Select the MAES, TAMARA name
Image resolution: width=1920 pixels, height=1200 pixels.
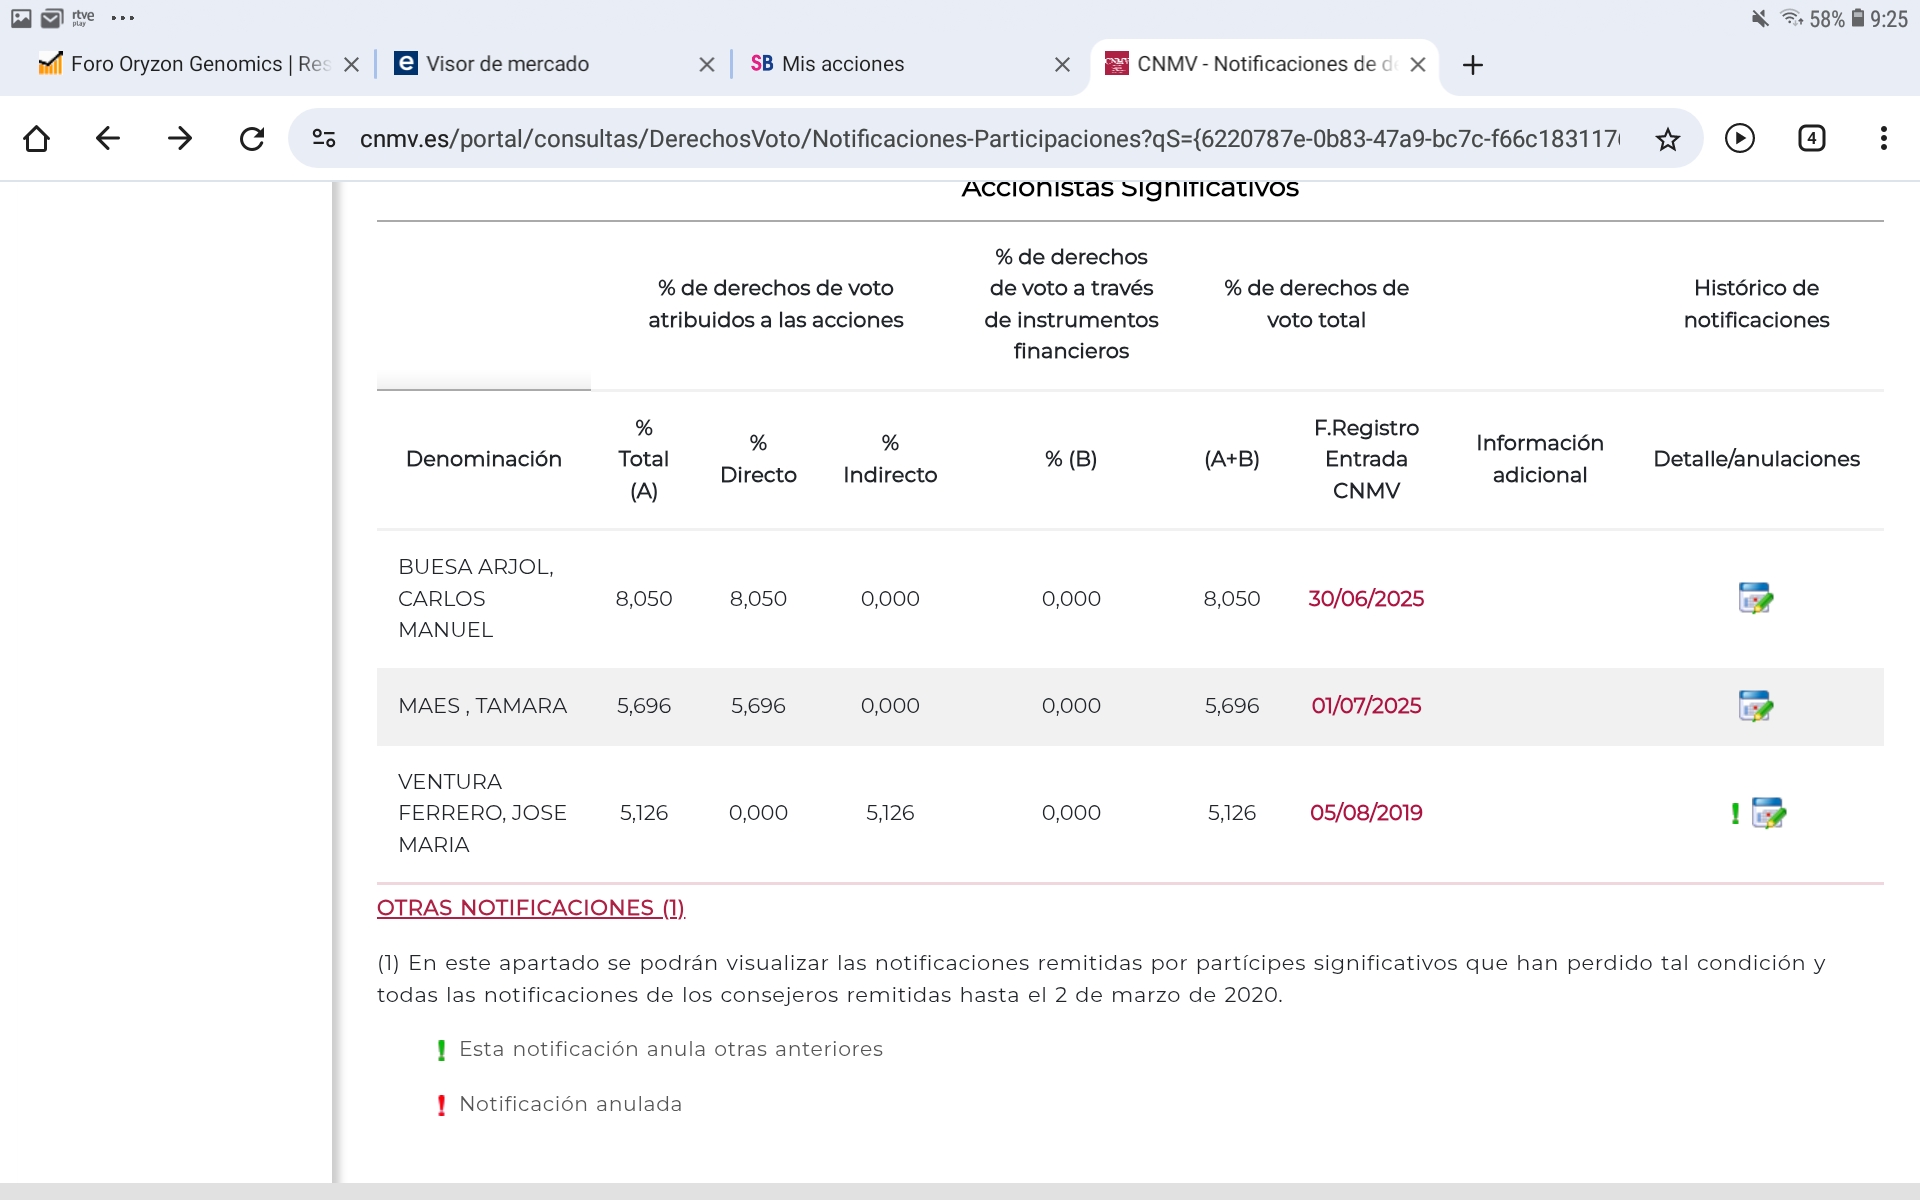(x=482, y=706)
